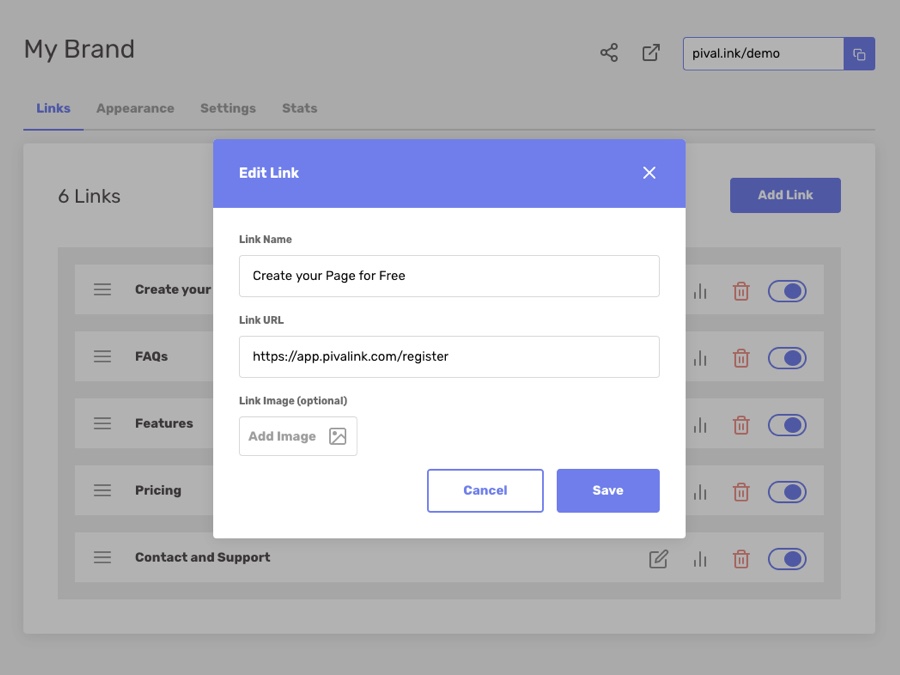Open the Stats tab
Image resolution: width=900 pixels, height=675 pixels.
pos(299,108)
